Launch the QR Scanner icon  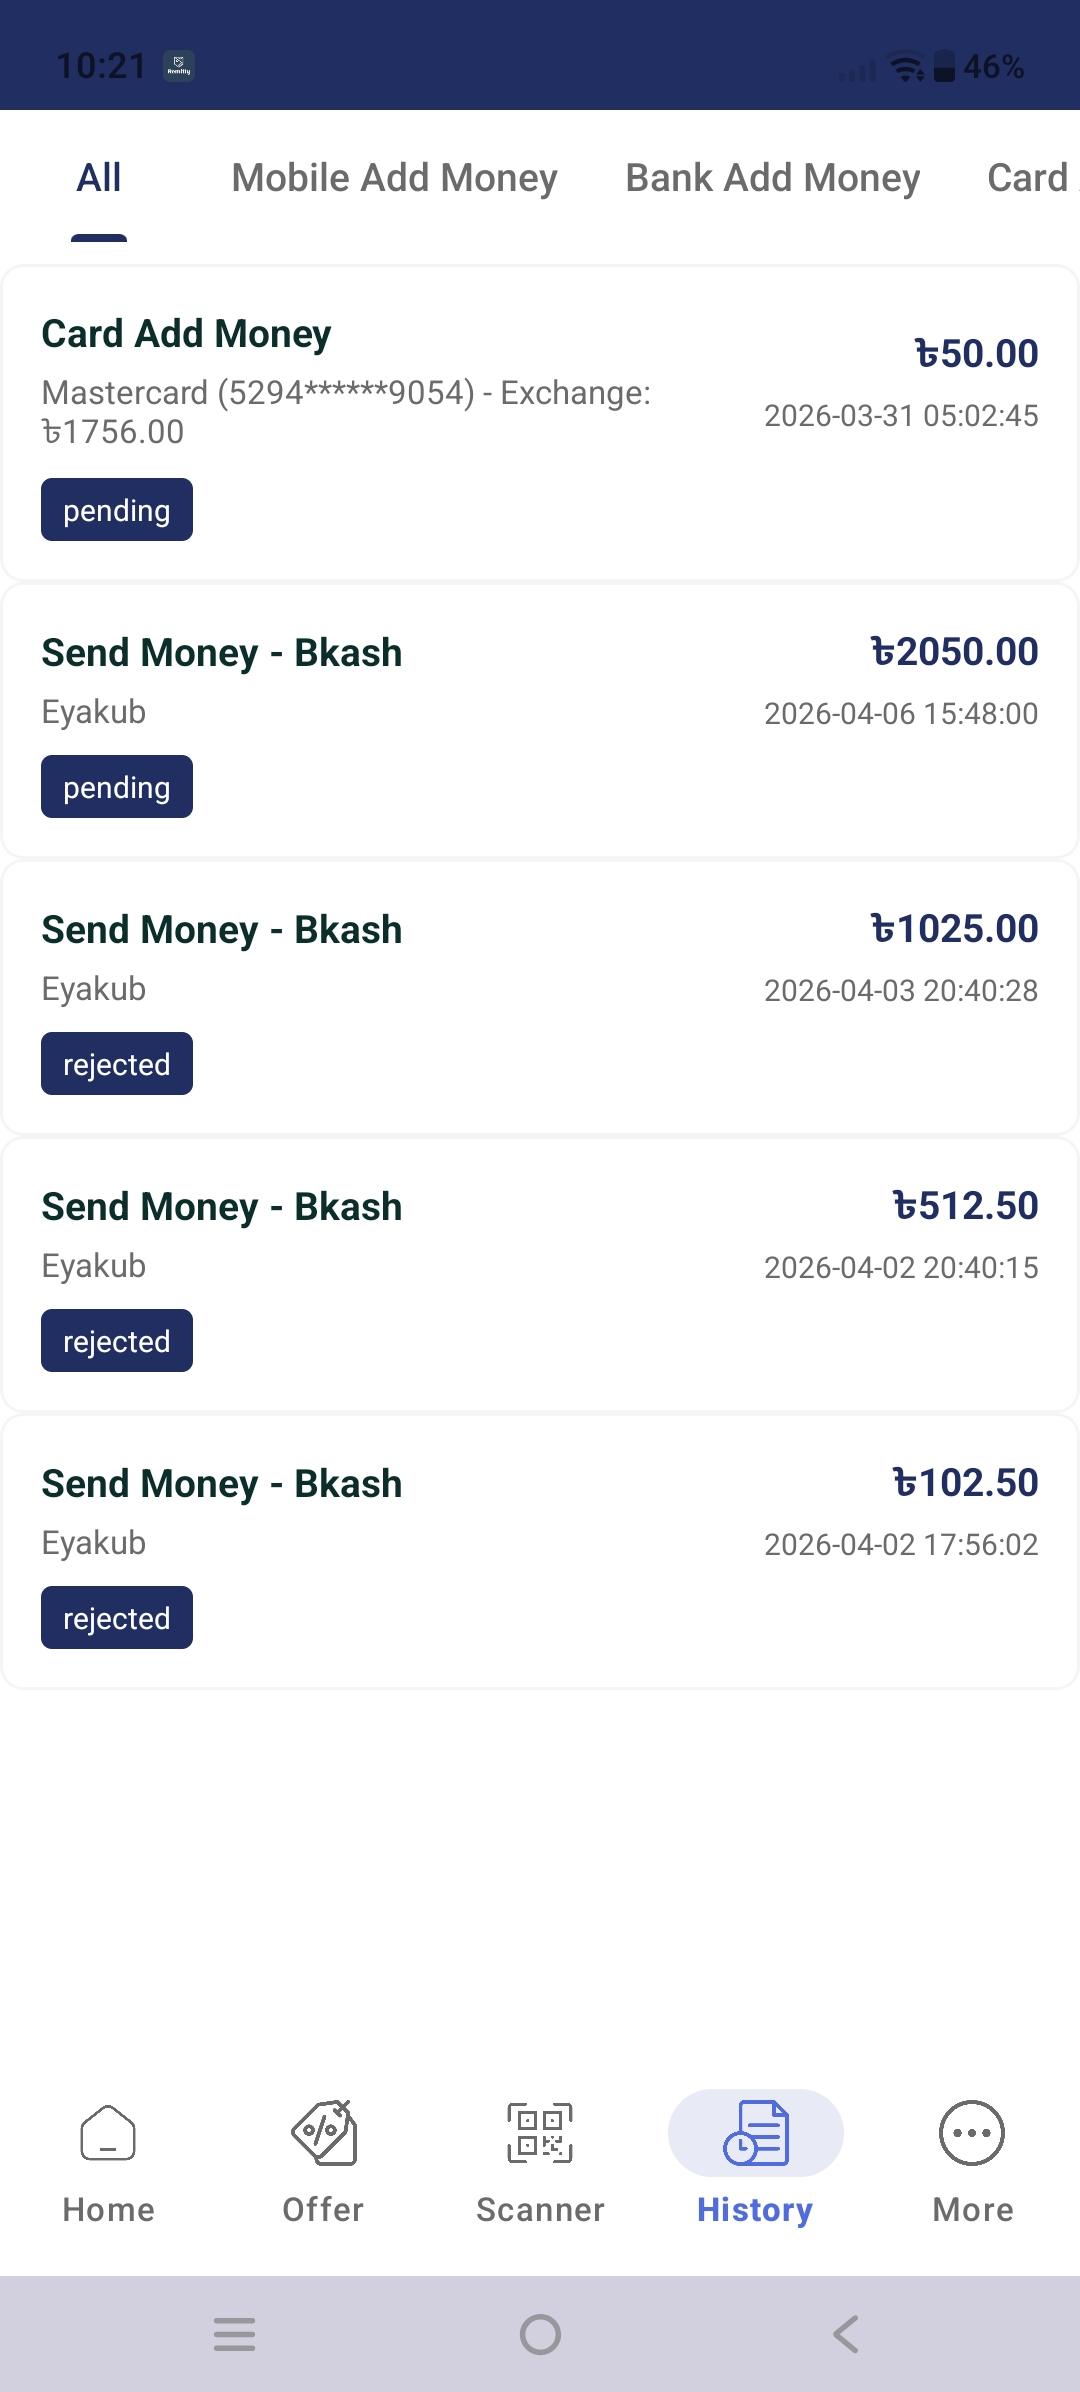(x=540, y=2133)
